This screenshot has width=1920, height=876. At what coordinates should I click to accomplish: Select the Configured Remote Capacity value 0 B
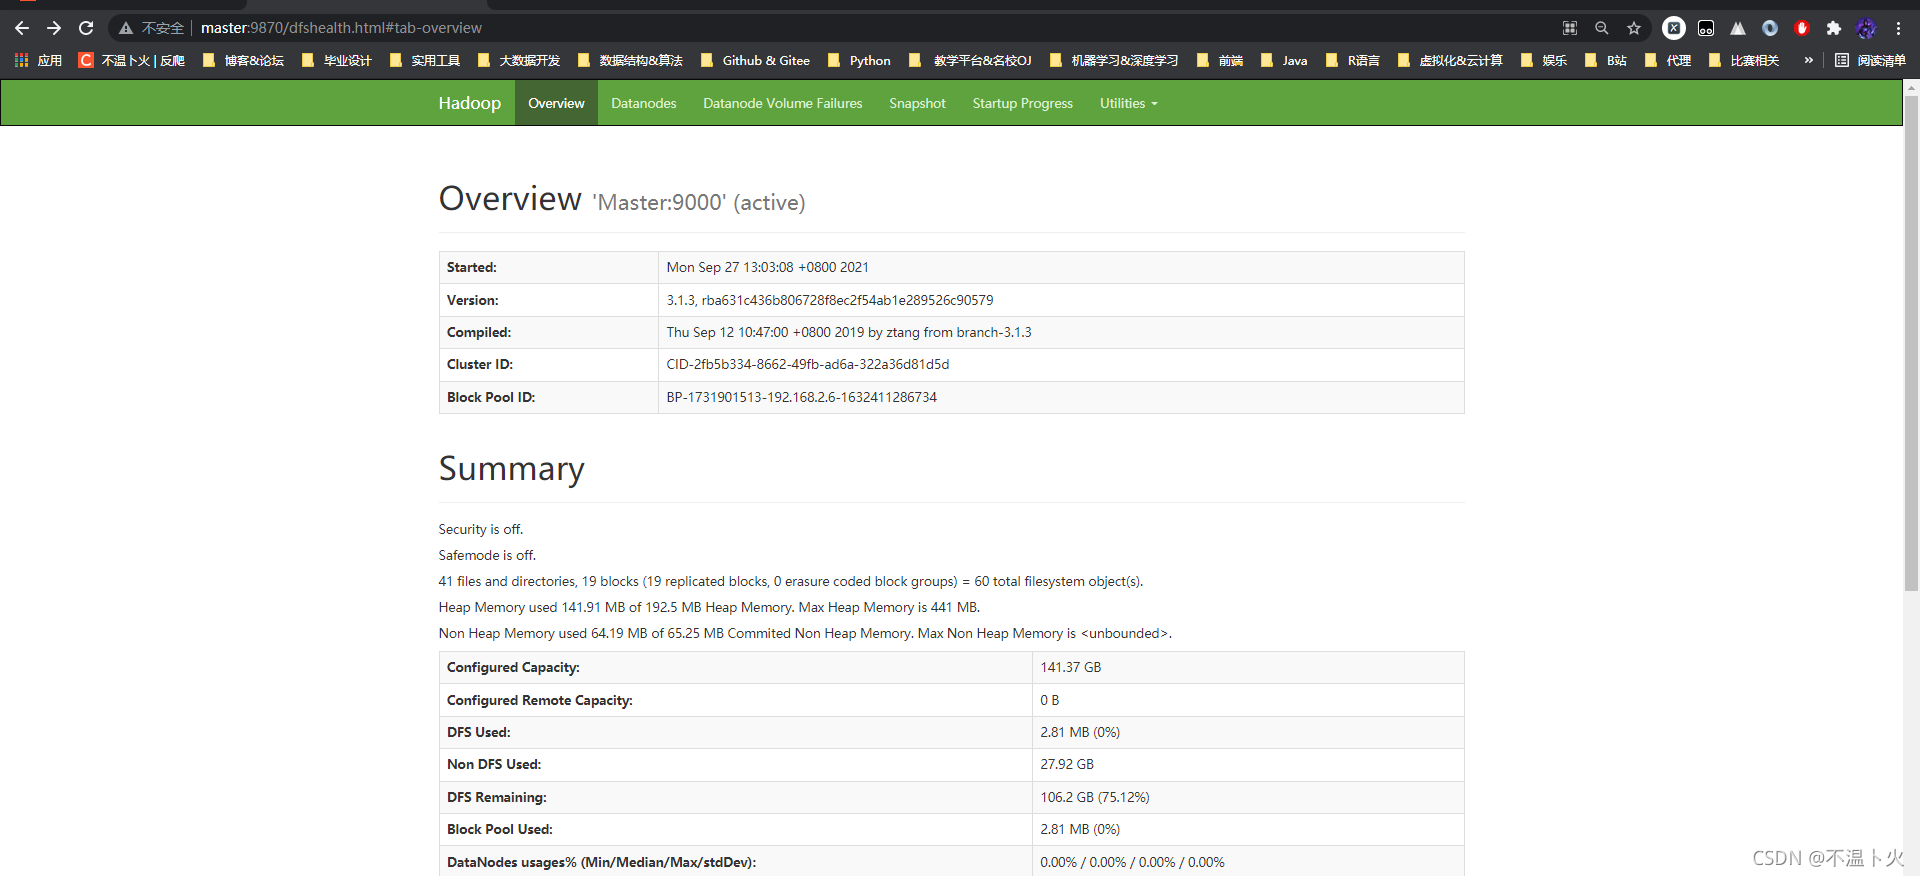(1050, 700)
